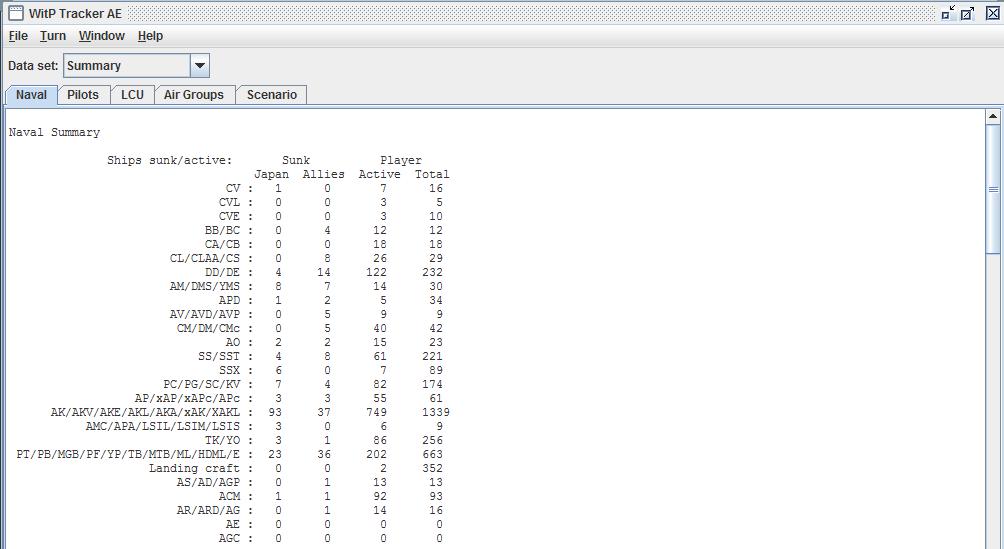Open the Window menu
Image resolution: width=1004 pixels, height=549 pixels.
pyautogui.click(x=102, y=36)
